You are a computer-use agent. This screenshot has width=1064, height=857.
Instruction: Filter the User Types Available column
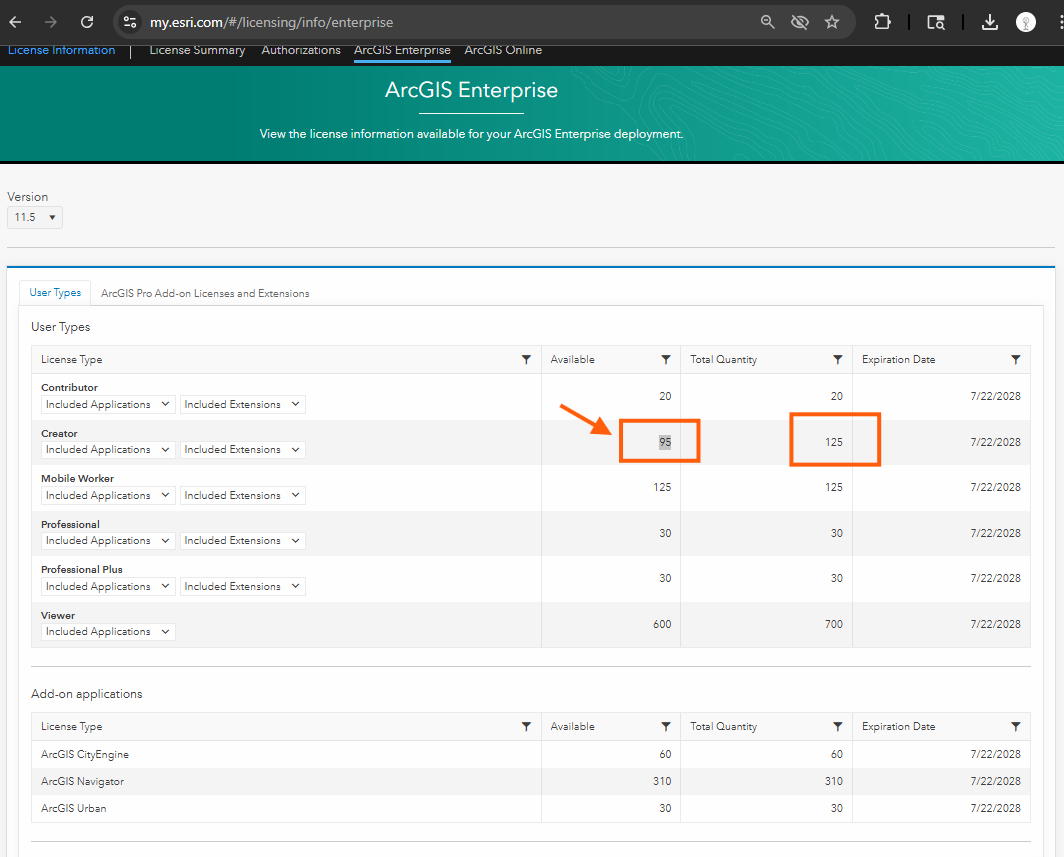click(666, 360)
